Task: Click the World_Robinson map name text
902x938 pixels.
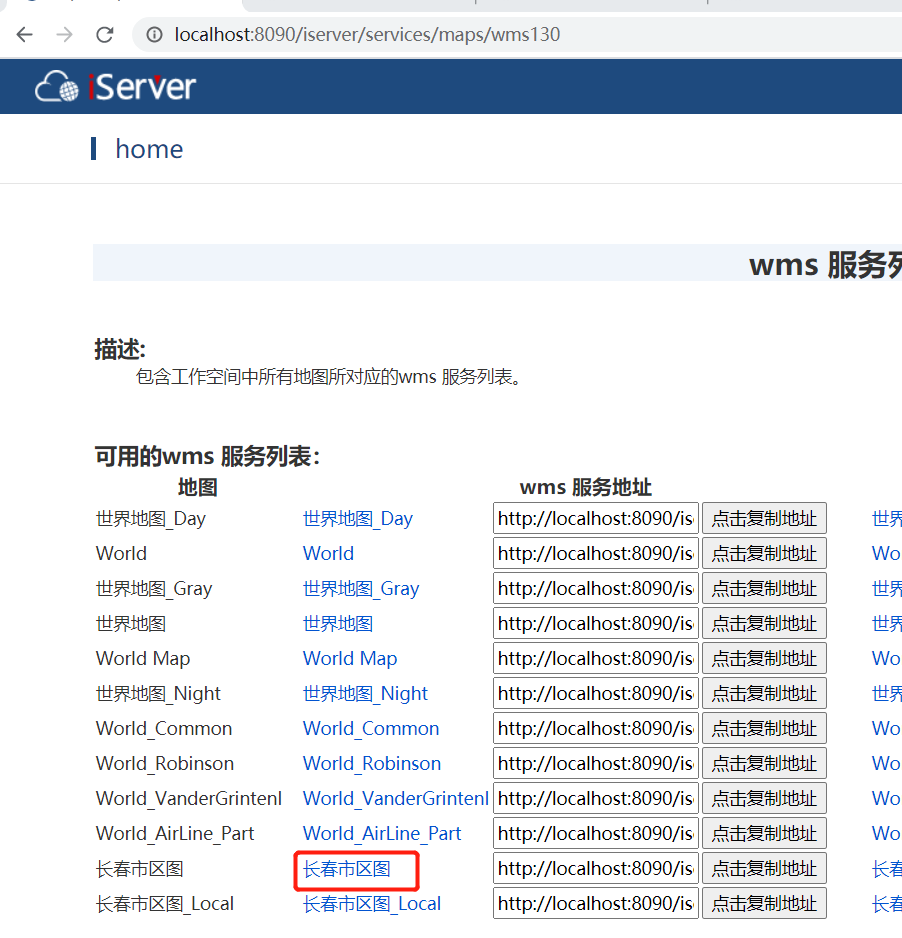Action: pos(165,764)
